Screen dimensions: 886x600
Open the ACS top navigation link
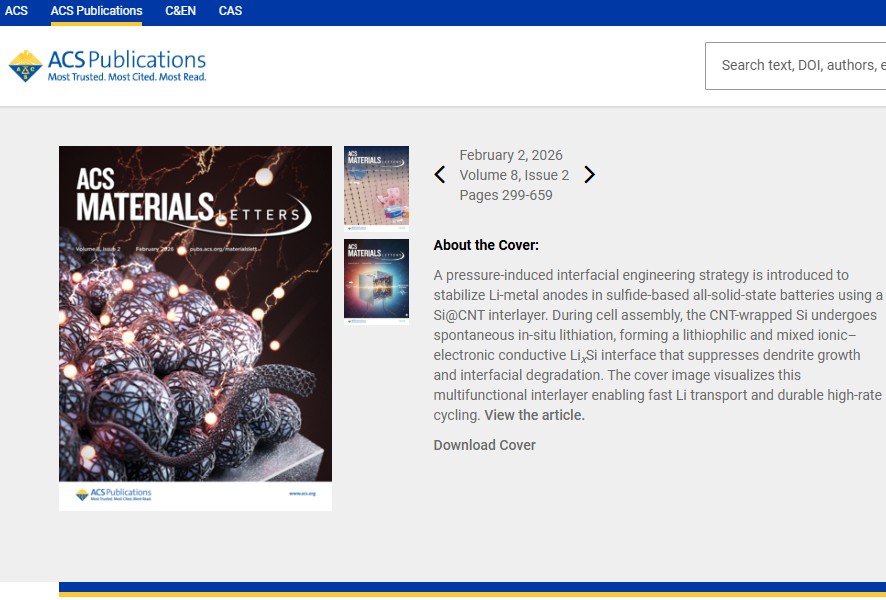coord(16,11)
